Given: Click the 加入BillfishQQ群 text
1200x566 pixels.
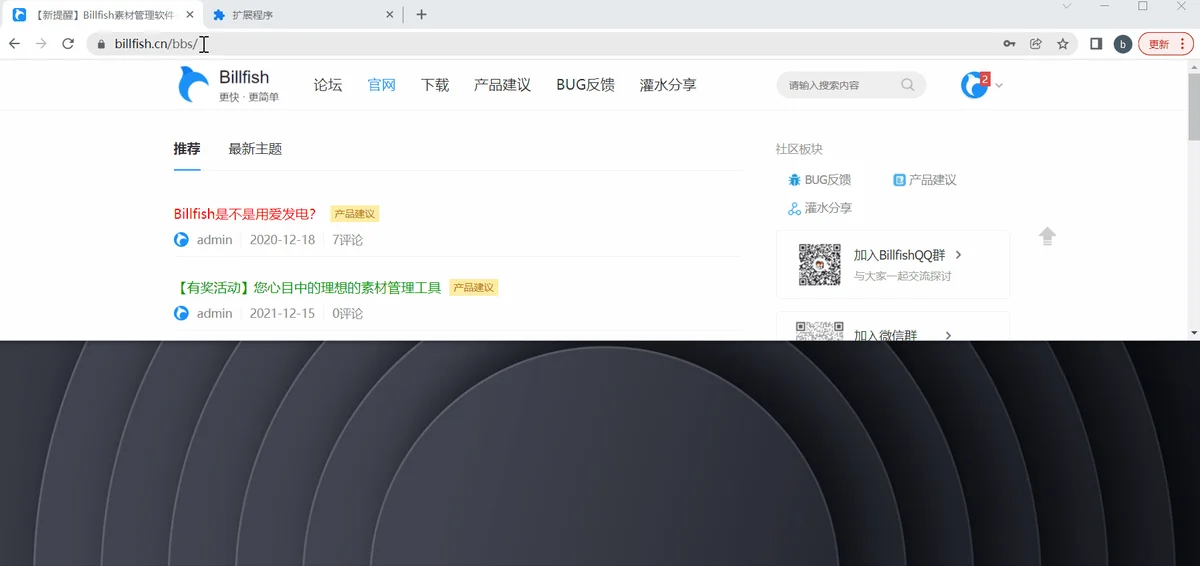Looking at the screenshot, I should pos(899,255).
